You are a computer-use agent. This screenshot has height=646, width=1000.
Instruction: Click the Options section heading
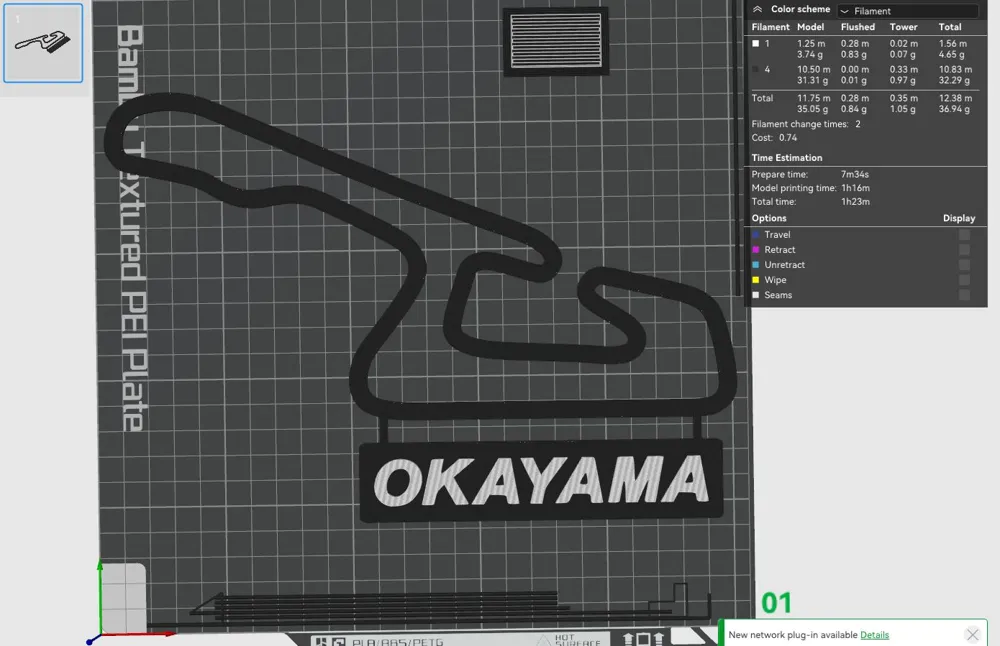click(769, 218)
